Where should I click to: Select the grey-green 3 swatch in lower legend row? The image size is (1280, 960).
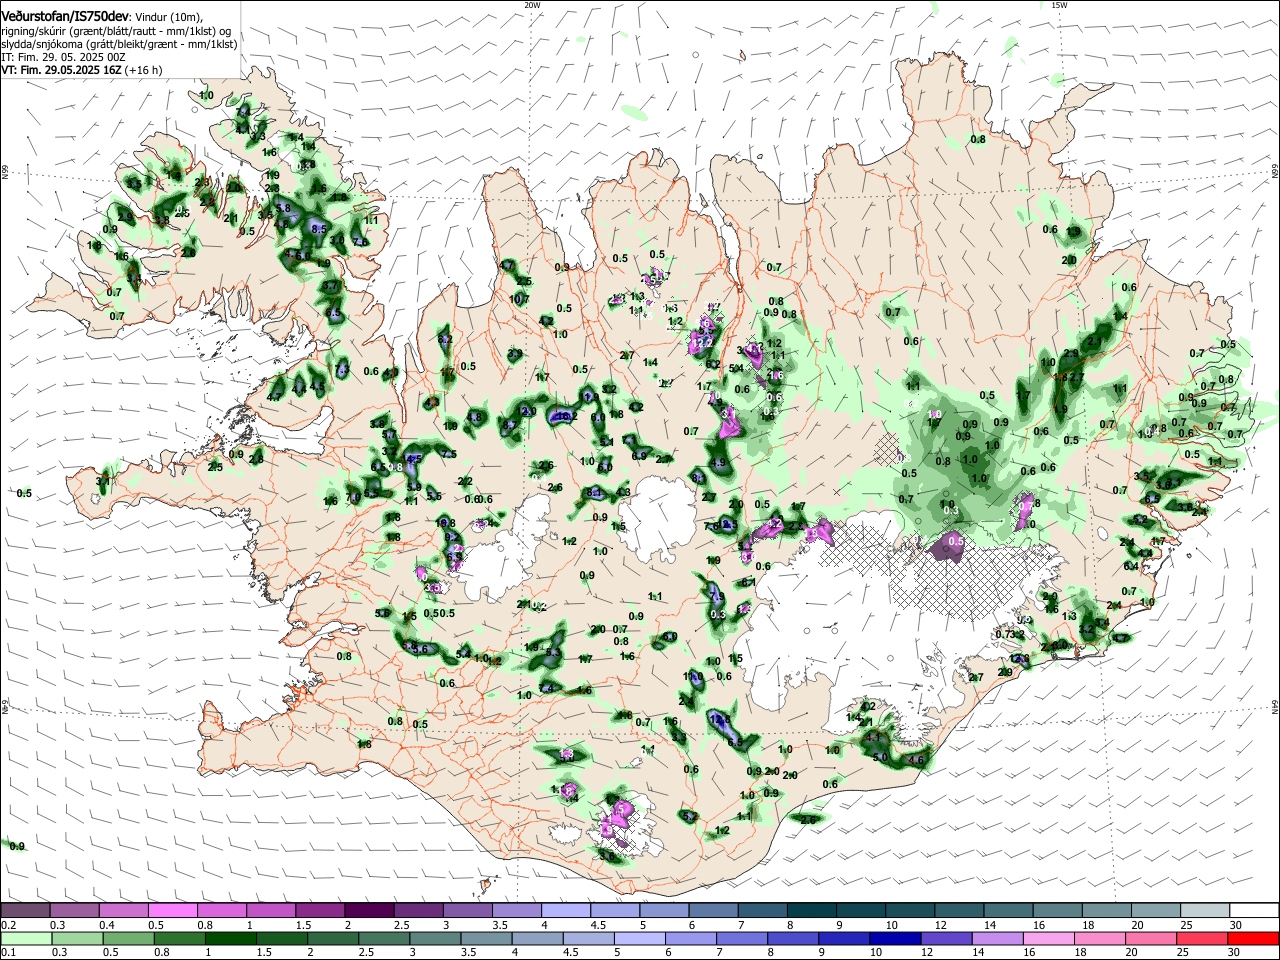coord(435,938)
